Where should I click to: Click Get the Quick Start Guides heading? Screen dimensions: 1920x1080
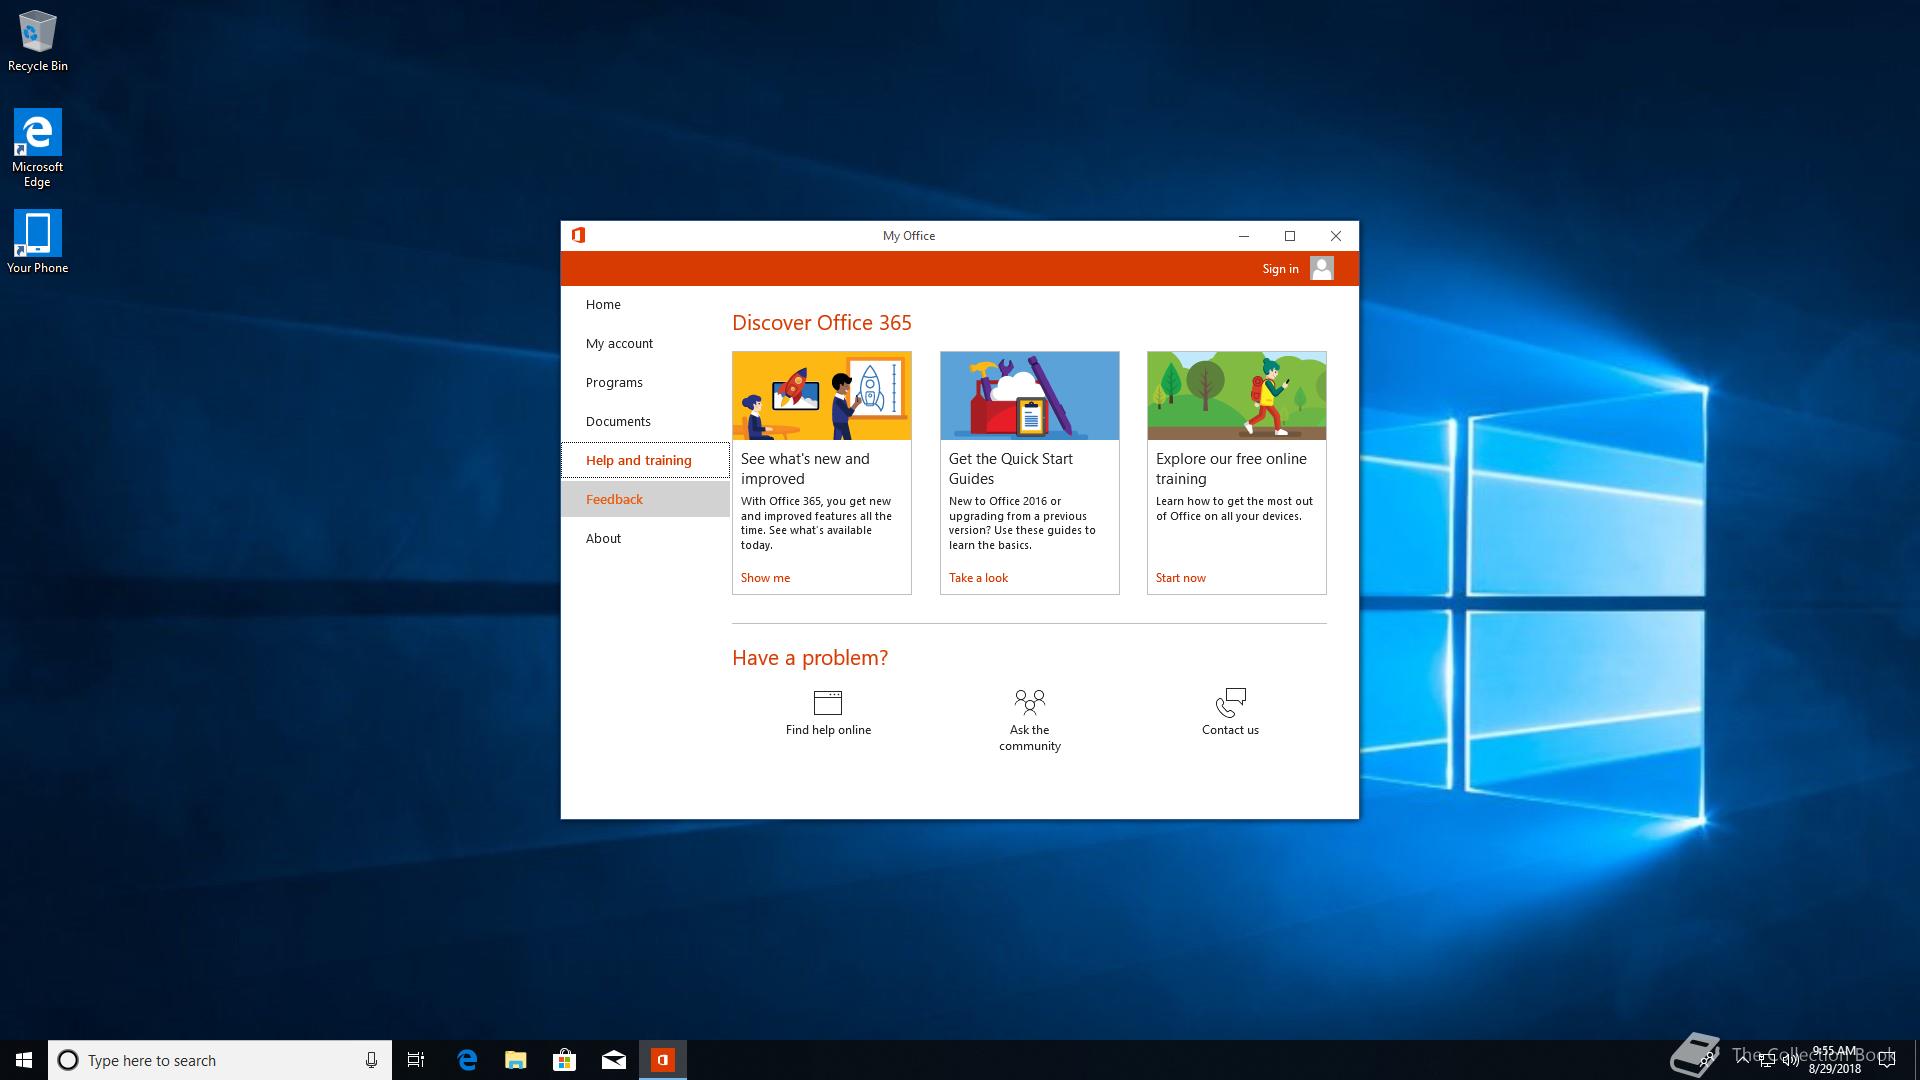point(1011,469)
